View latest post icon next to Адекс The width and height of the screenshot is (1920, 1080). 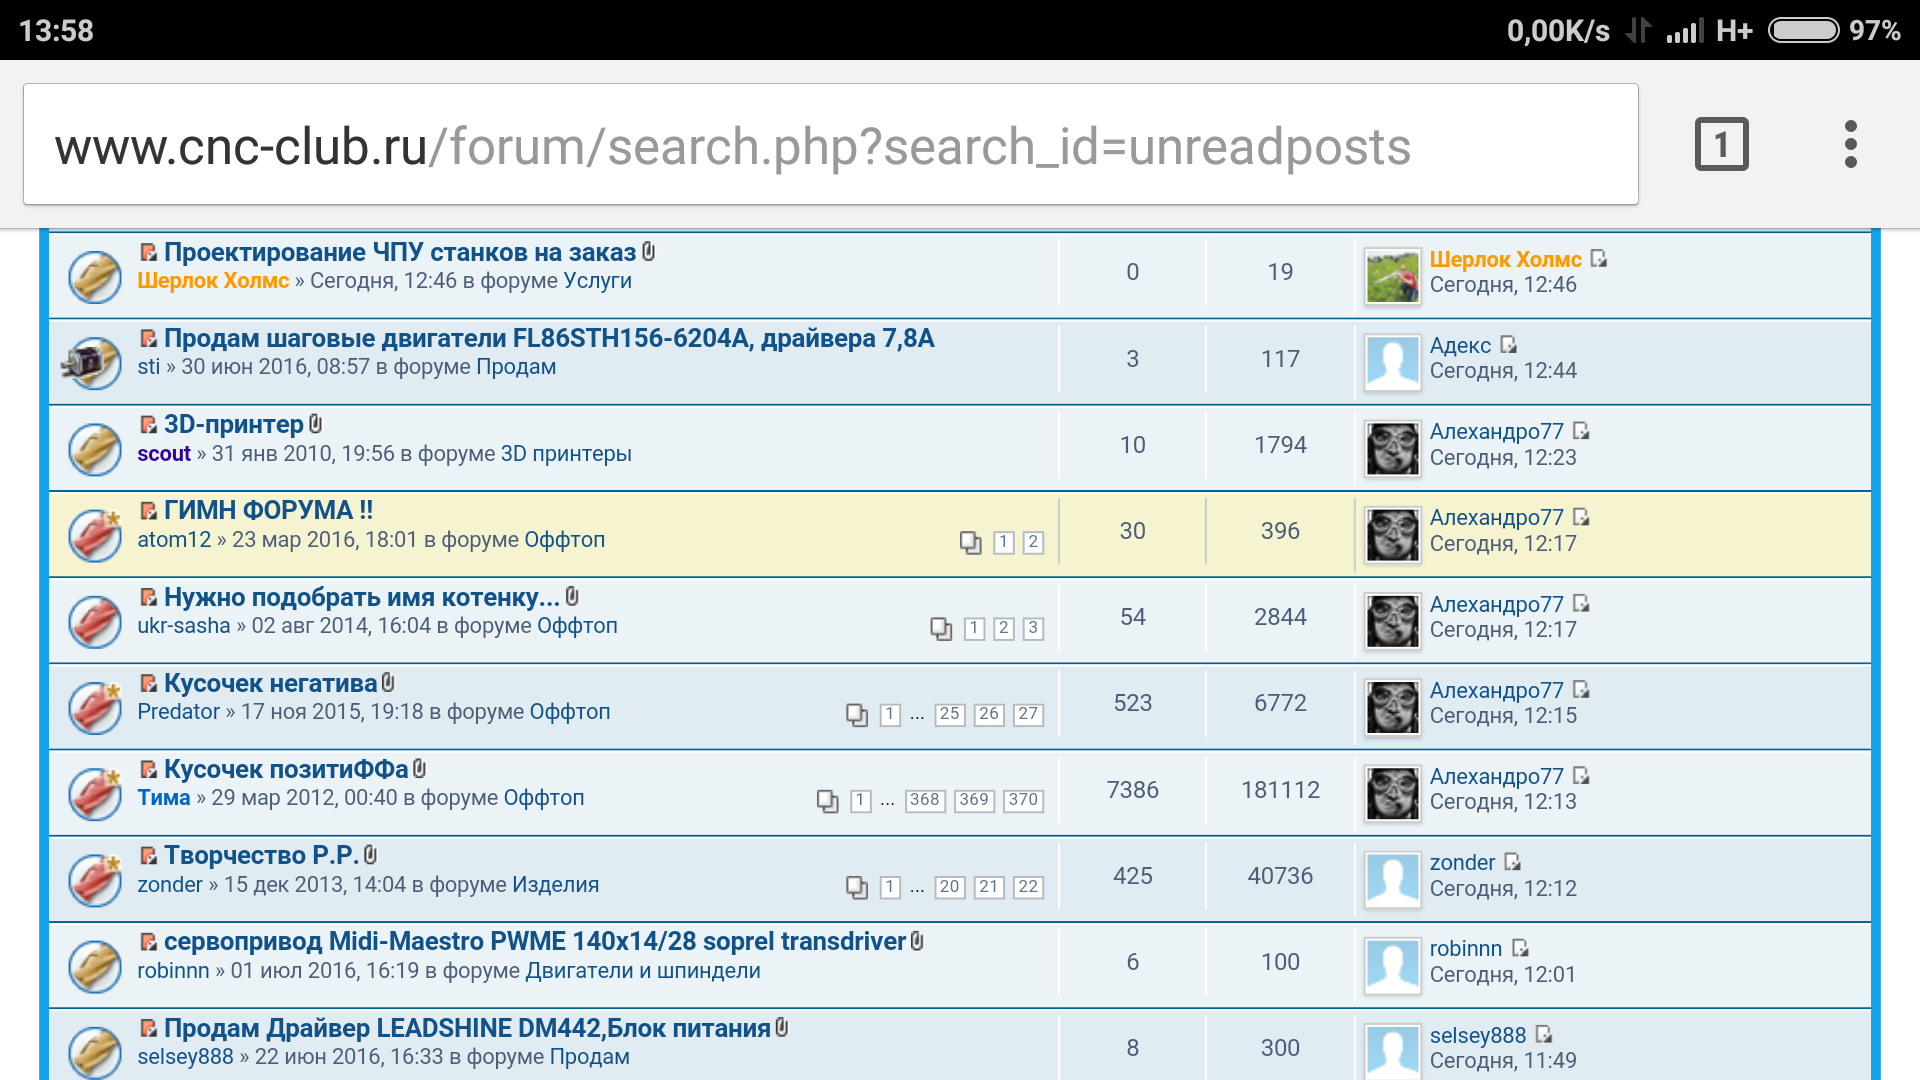[1508, 345]
